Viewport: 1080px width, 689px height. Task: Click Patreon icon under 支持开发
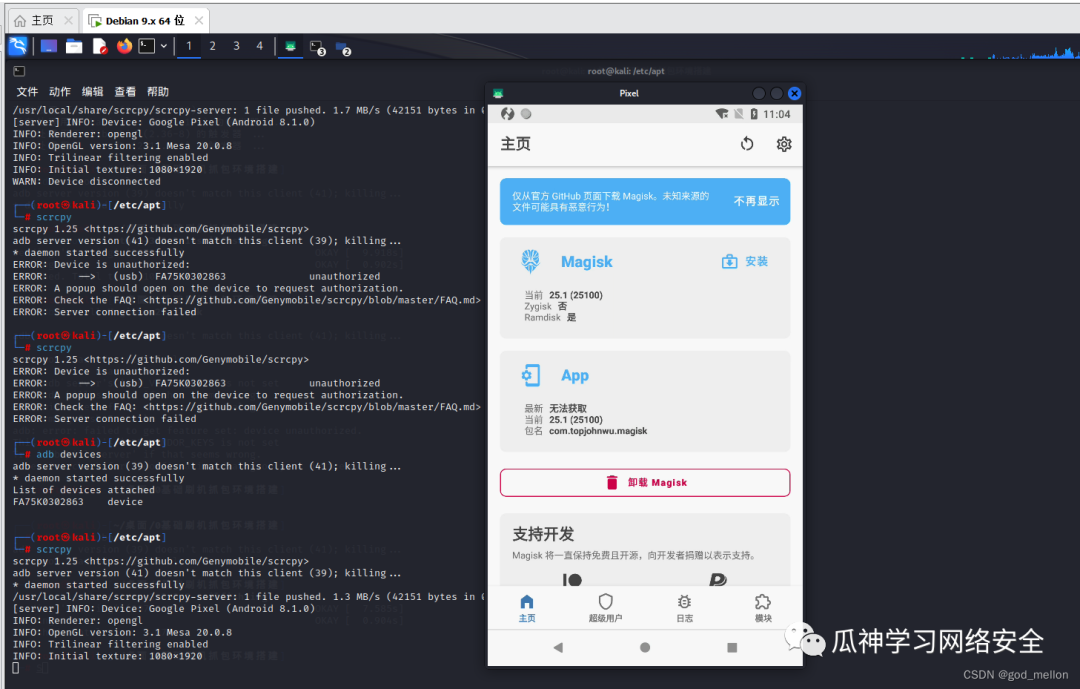click(x=572, y=580)
